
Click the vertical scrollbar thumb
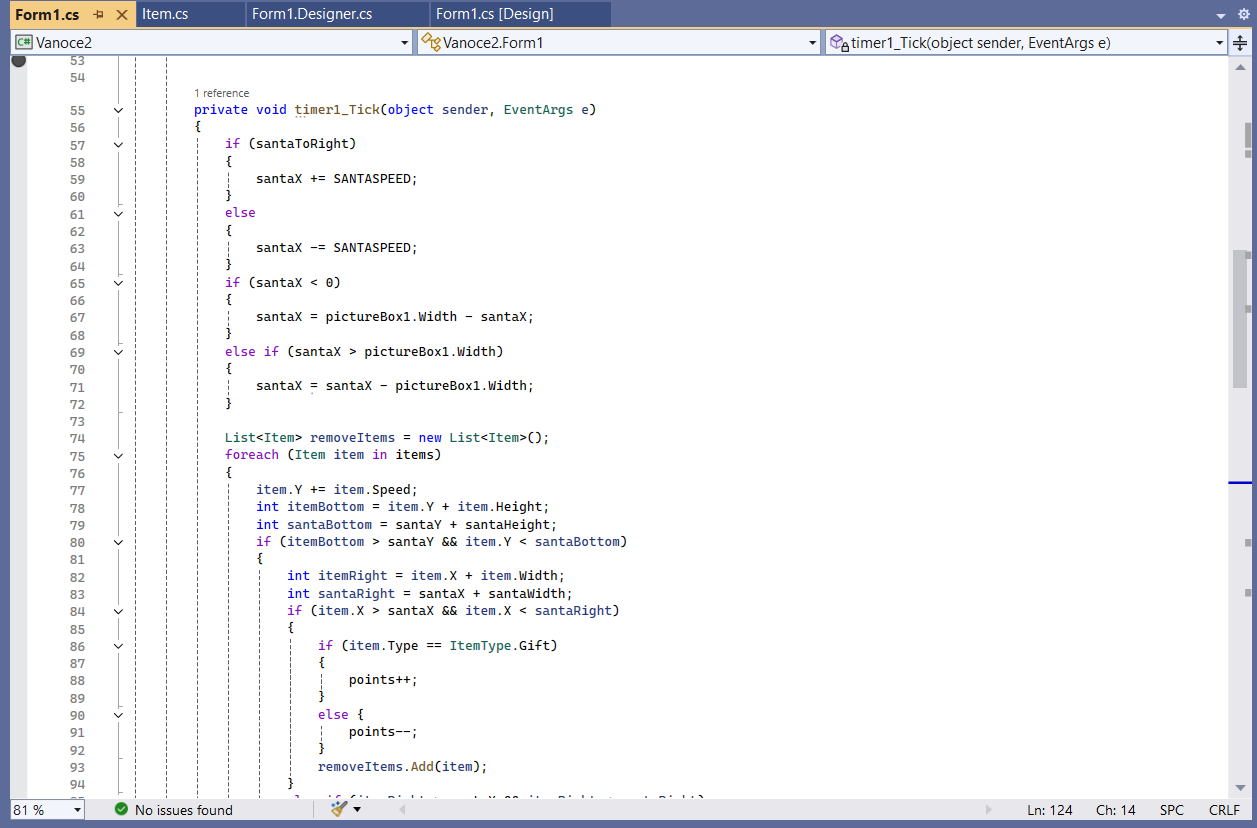[x=1240, y=319]
